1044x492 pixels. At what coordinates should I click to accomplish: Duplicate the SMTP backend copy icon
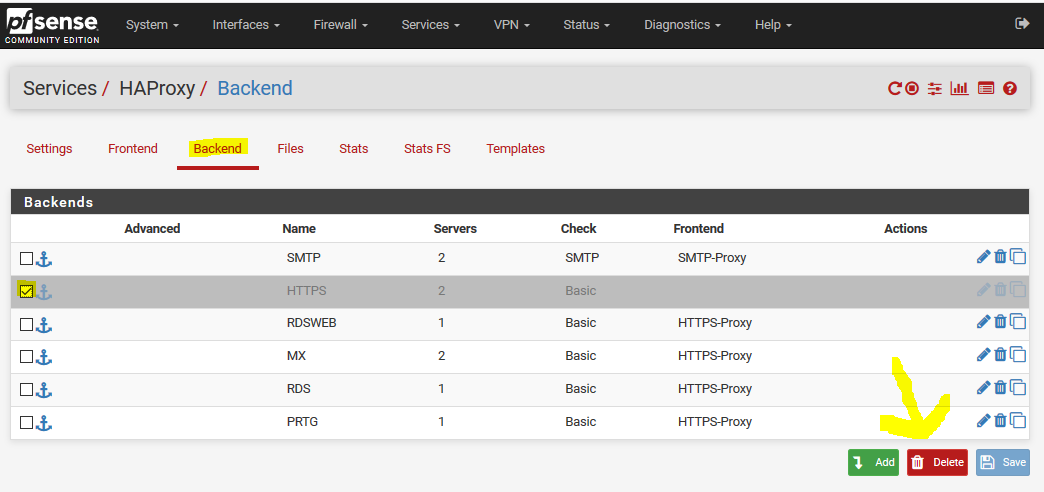pyautogui.click(x=1018, y=256)
